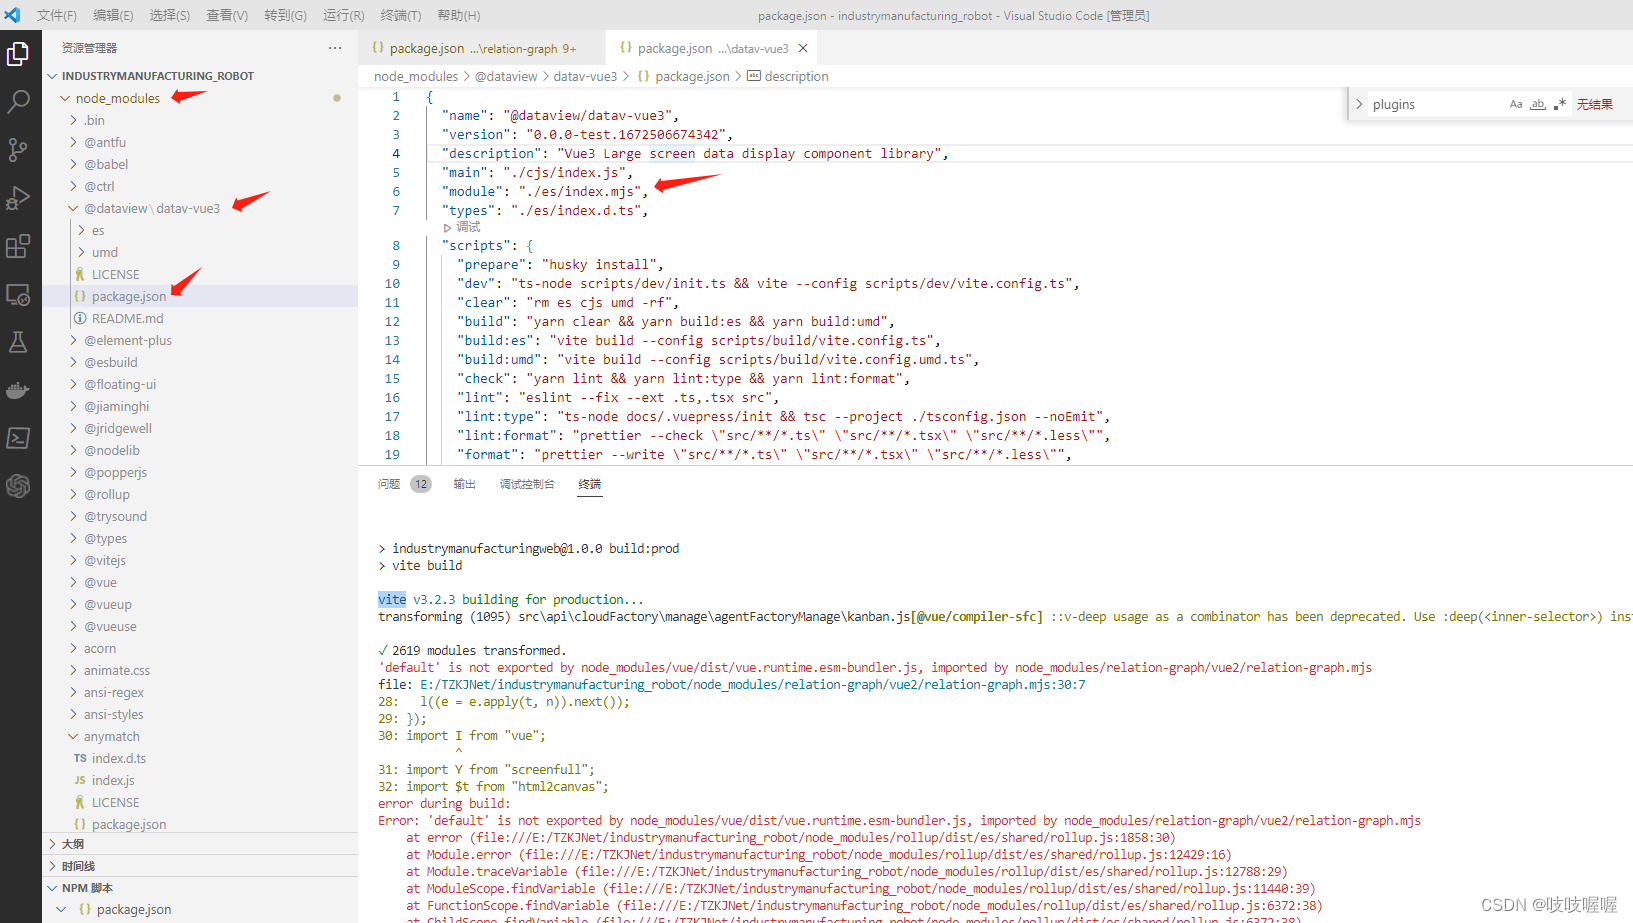The width and height of the screenshot is (1633, 923).
Task: Expand the replace toggle arrow in find widget
Action: (x=1359, y=104)
